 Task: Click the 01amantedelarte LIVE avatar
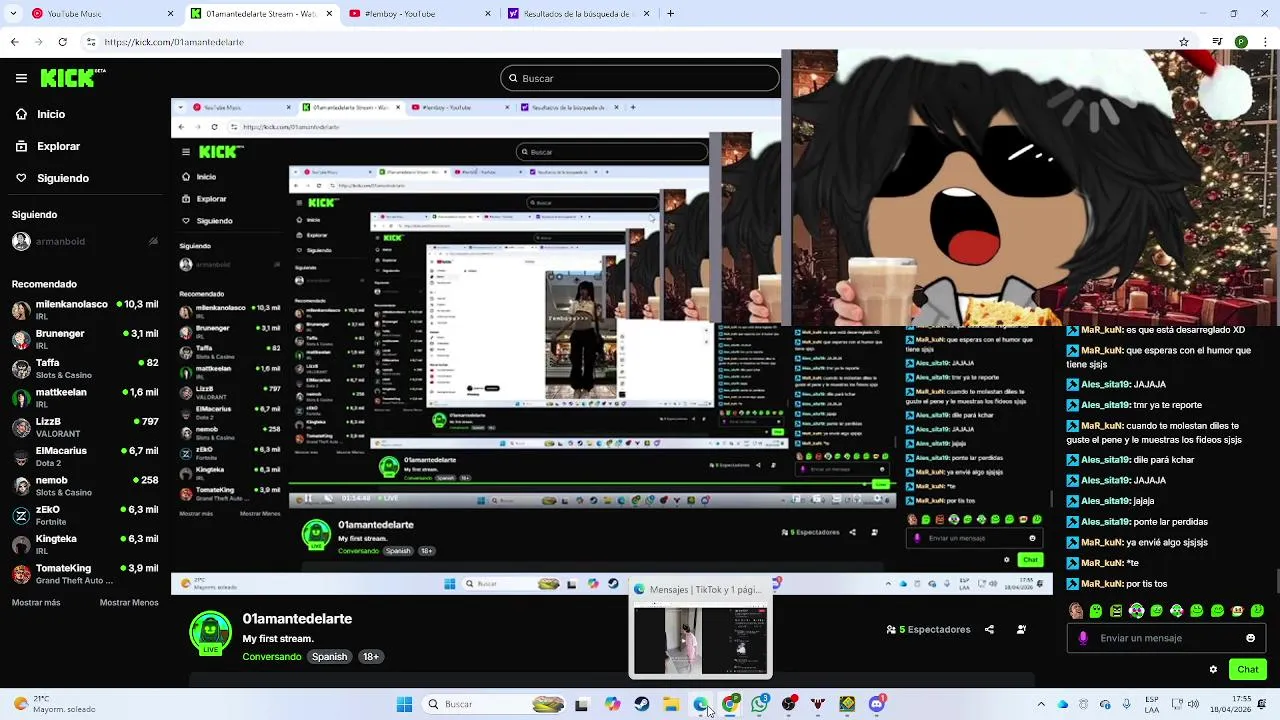coord(210,633)
